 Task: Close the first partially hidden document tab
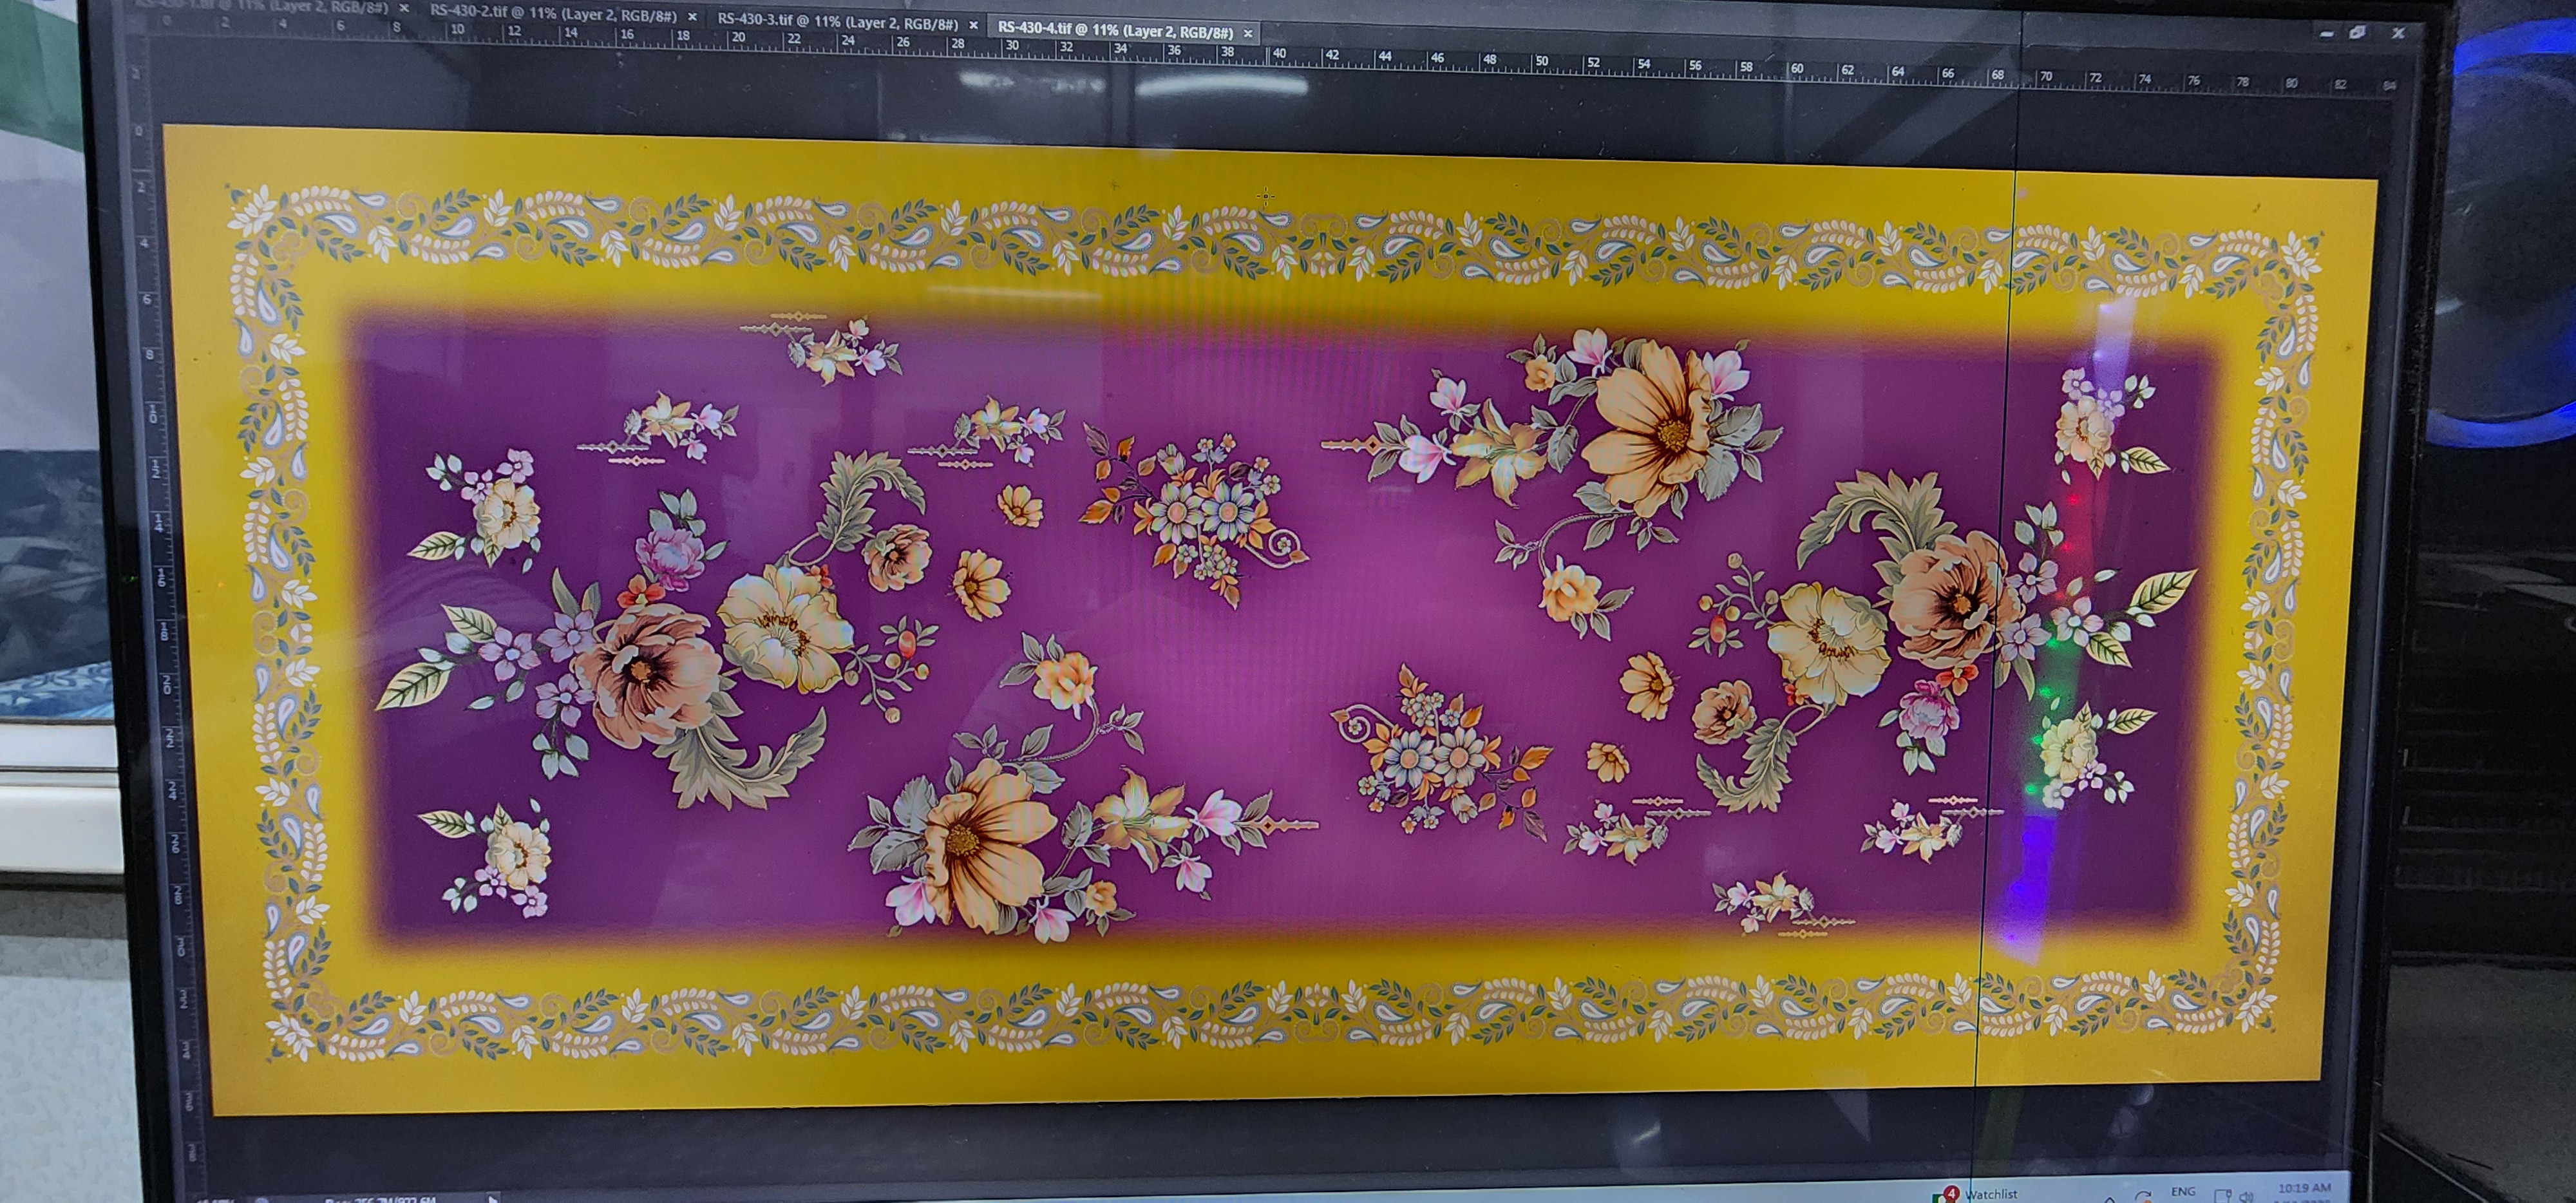(x=404, y=8)
